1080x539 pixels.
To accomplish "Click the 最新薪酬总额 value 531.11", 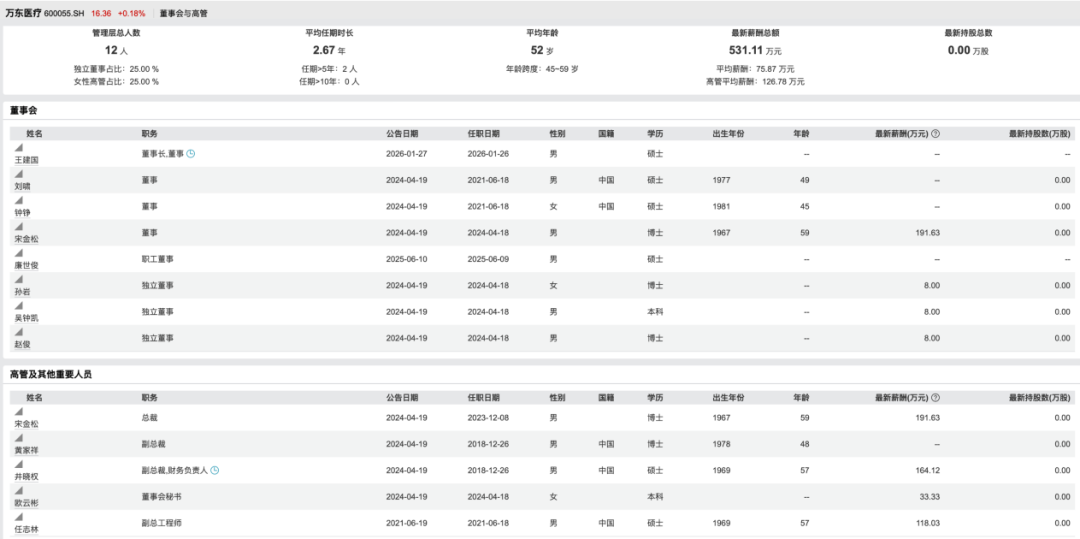I will [746, 50].
